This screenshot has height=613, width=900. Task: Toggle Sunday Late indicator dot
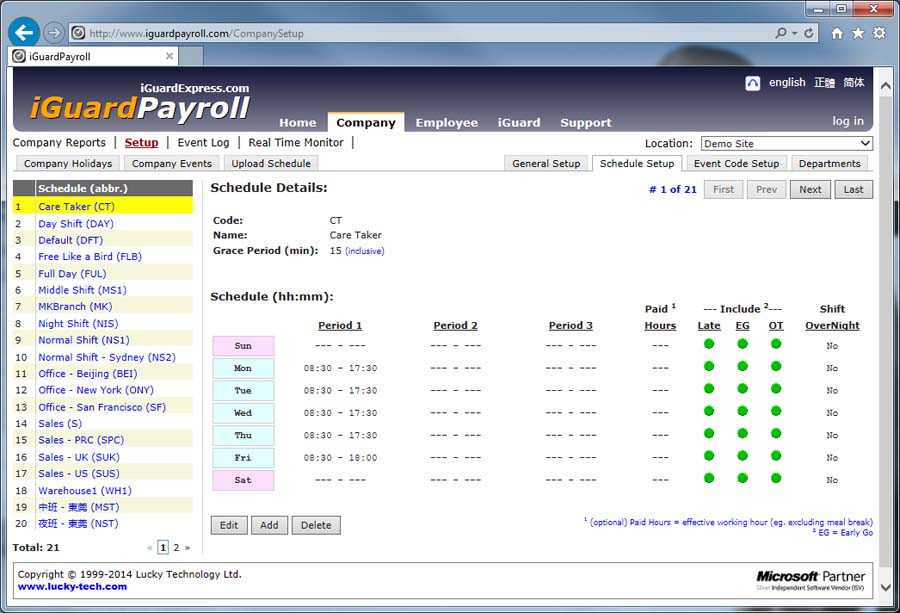[x=709, y=344]
